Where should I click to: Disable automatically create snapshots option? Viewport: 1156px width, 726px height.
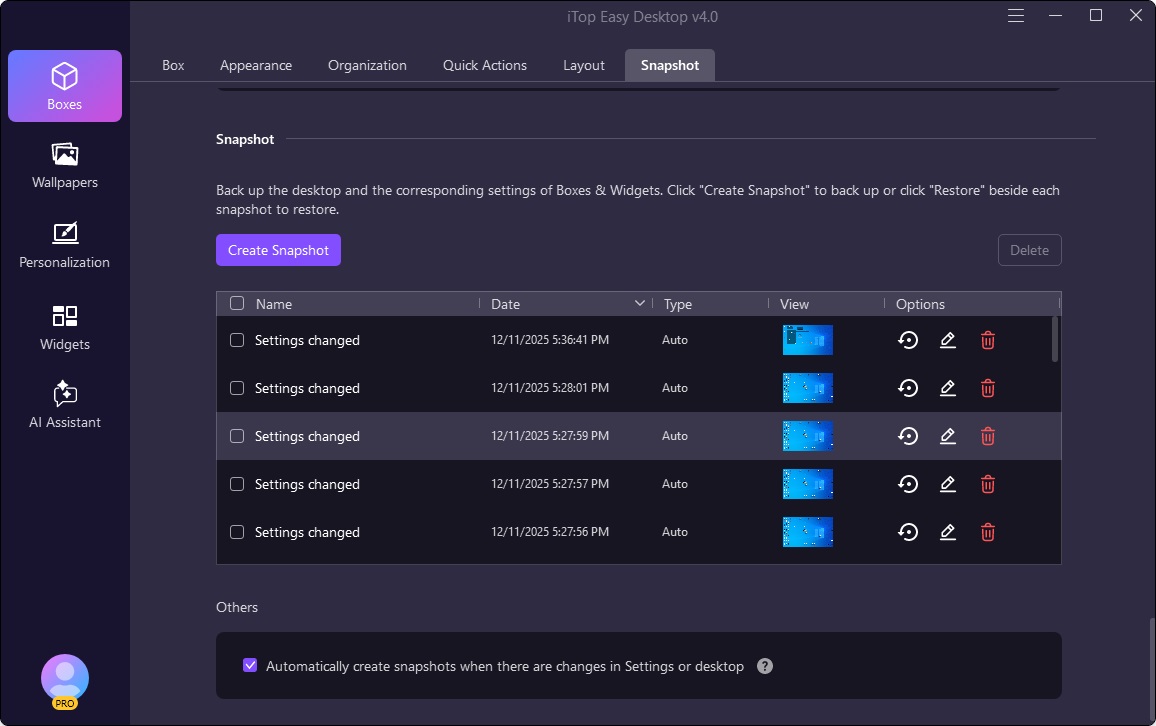[x=250, y=666]
